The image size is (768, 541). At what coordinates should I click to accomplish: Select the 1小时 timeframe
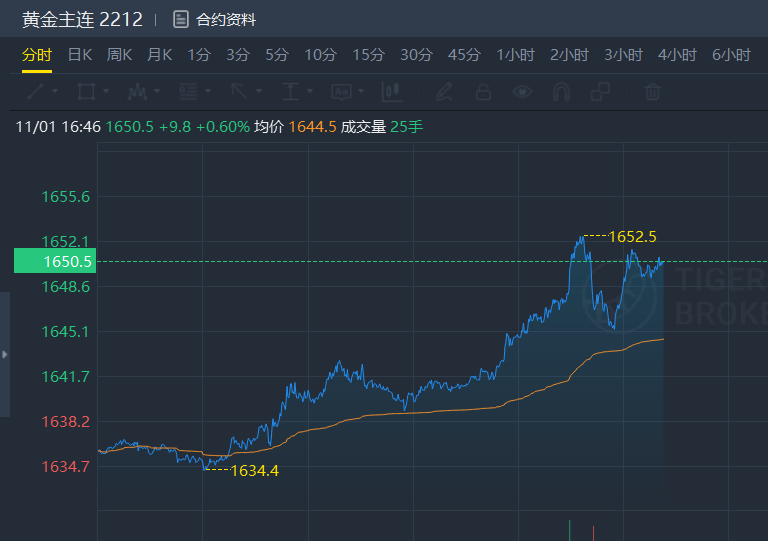click(515, 55)
